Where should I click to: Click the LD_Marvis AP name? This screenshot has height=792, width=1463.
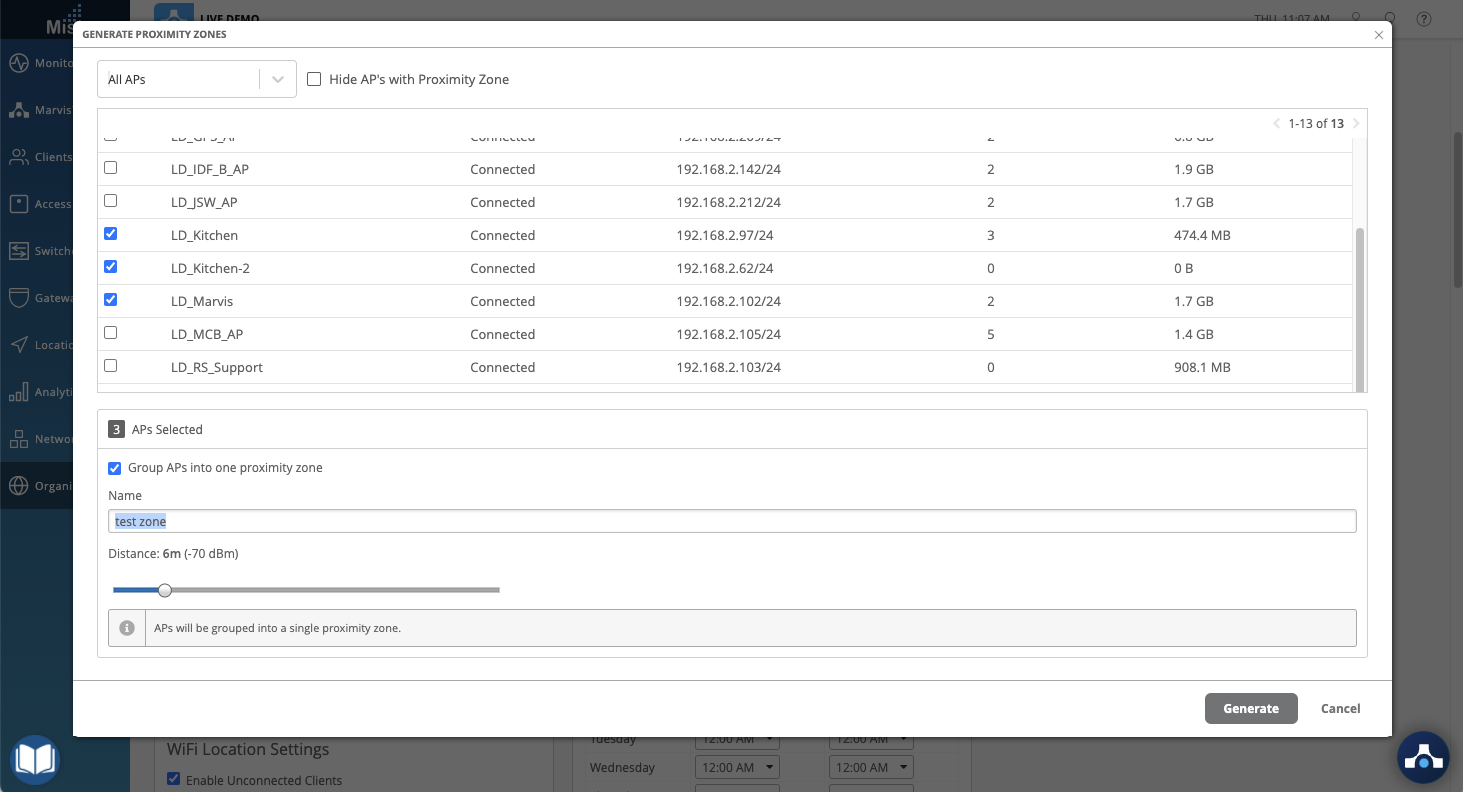pos(202,301)
